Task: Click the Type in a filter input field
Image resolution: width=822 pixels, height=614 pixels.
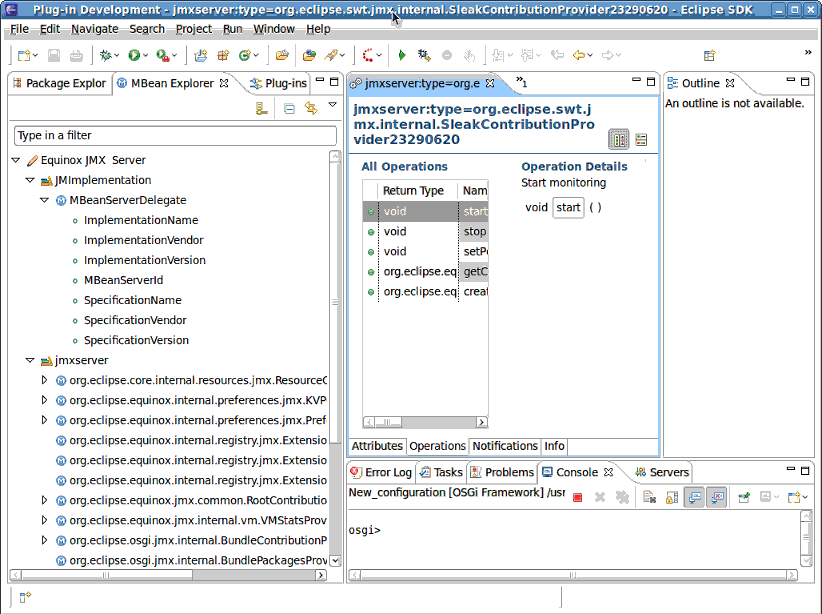Action: click(170, 135)
